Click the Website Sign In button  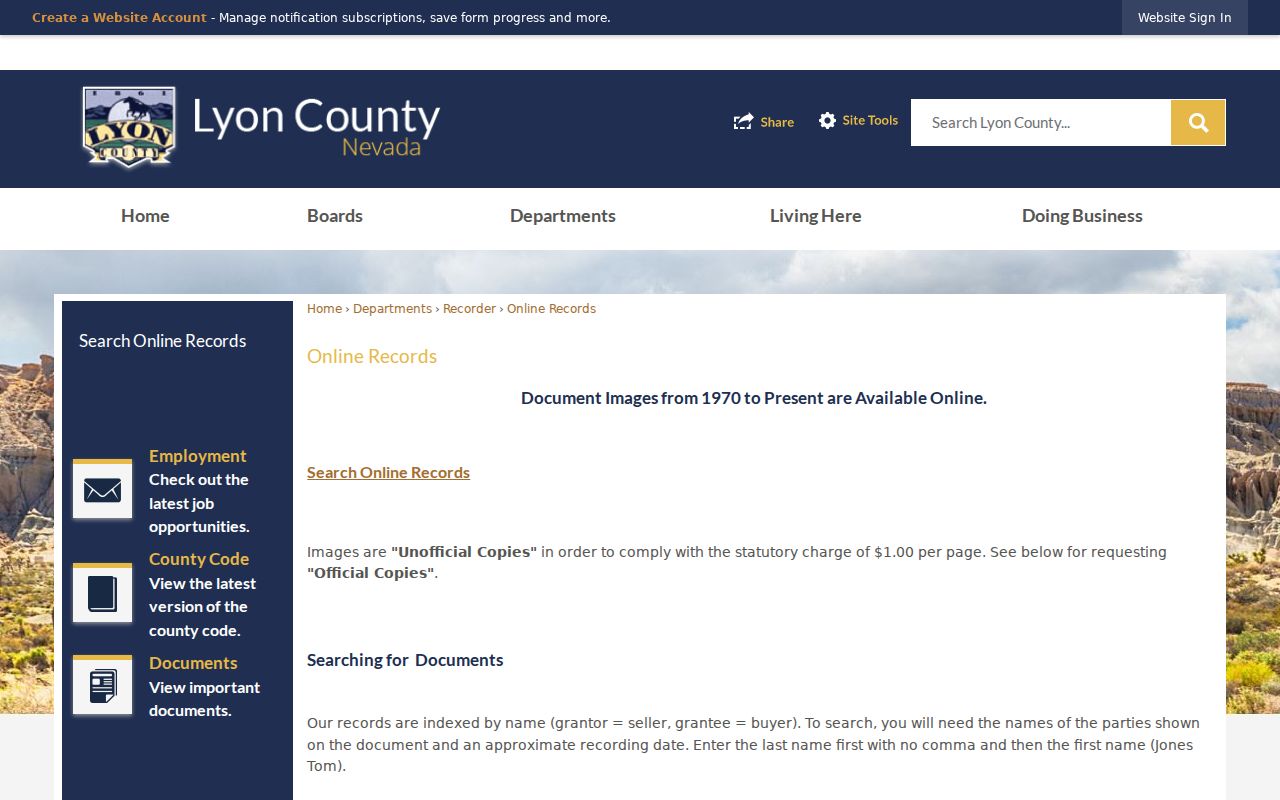coord(1184,17)
